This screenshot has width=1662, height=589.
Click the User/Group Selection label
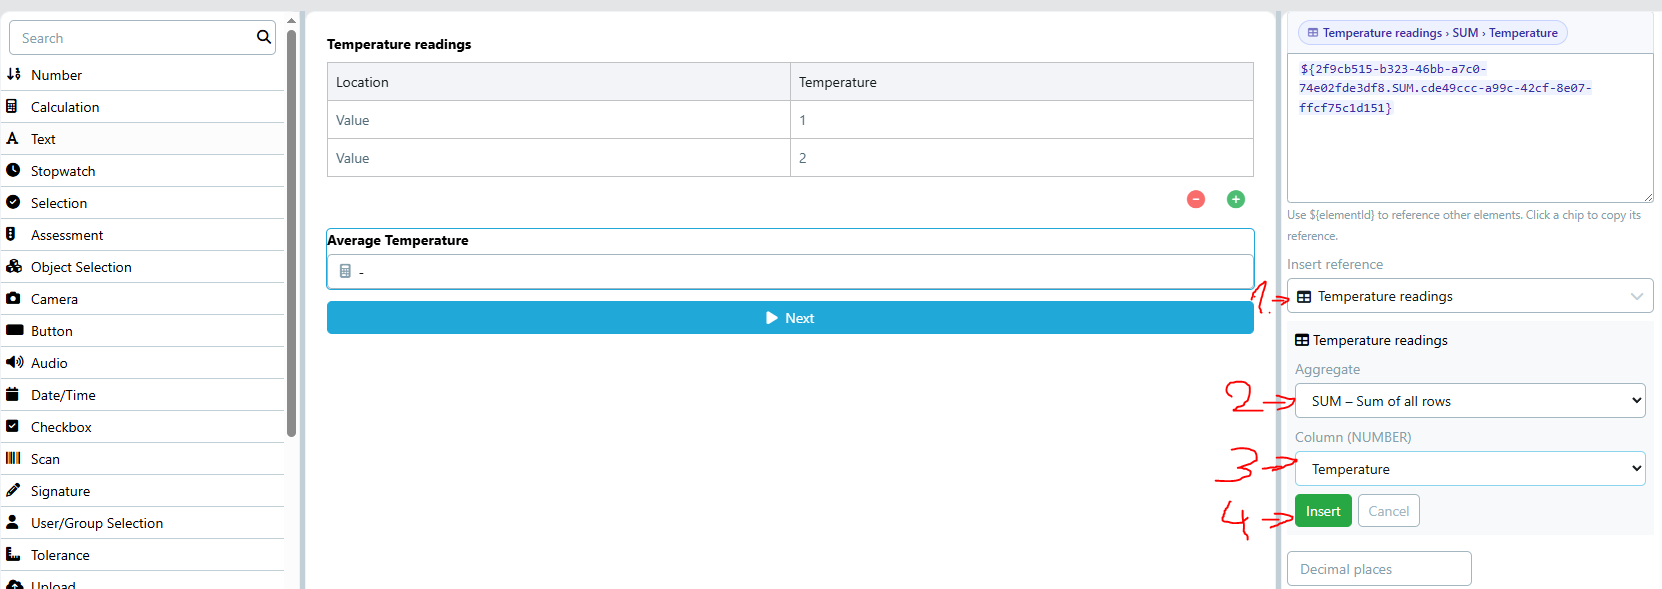97,523
